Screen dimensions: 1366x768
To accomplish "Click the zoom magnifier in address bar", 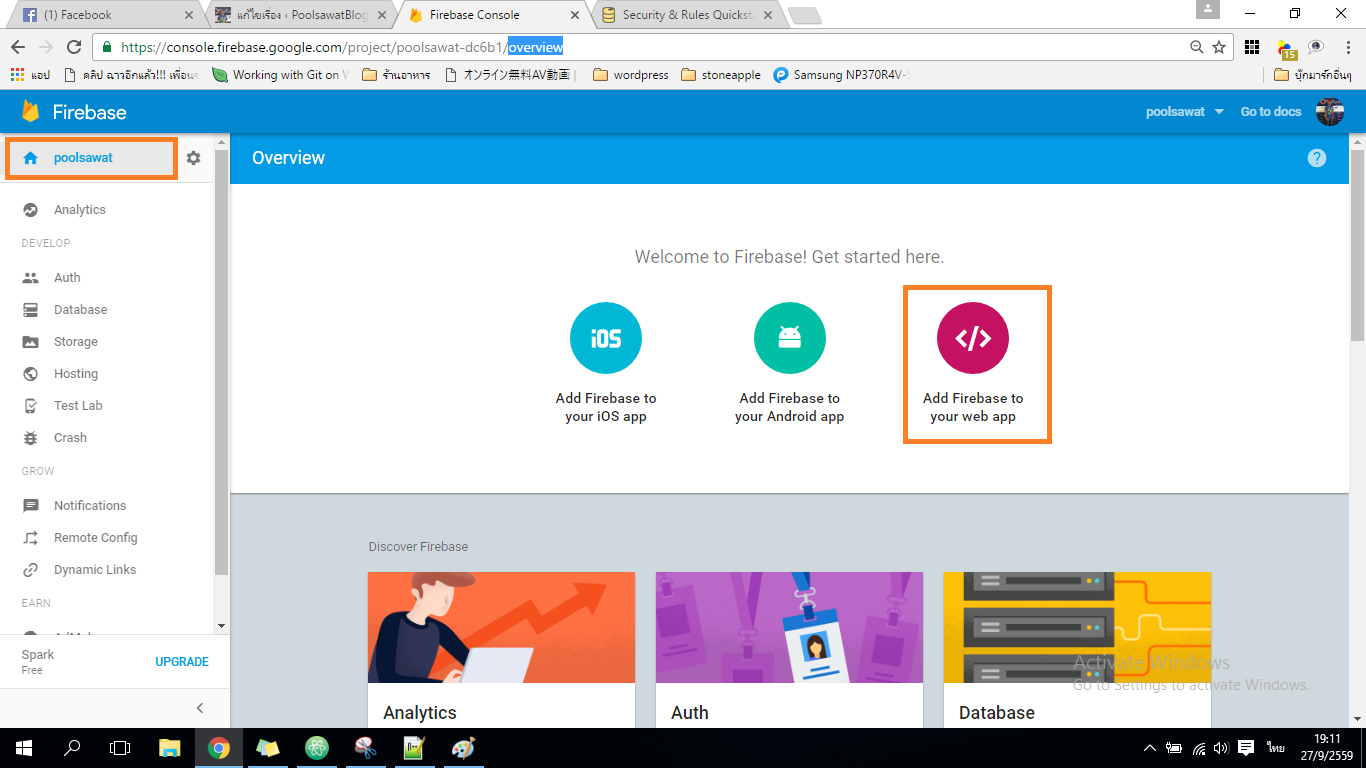I will coord(1197,47).
